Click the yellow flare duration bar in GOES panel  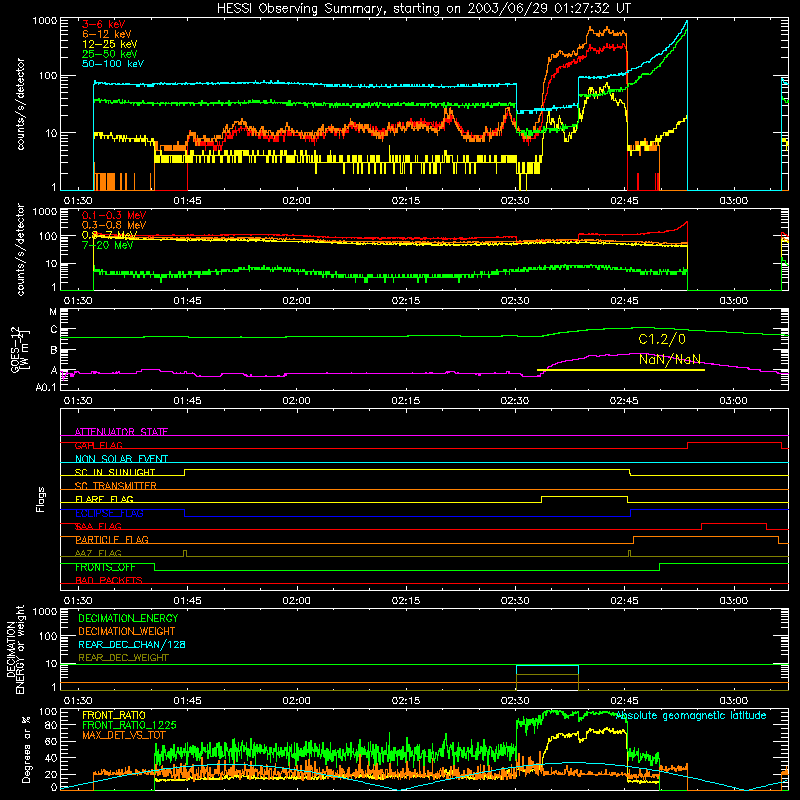pyautogui.click(x=621, y=370)
